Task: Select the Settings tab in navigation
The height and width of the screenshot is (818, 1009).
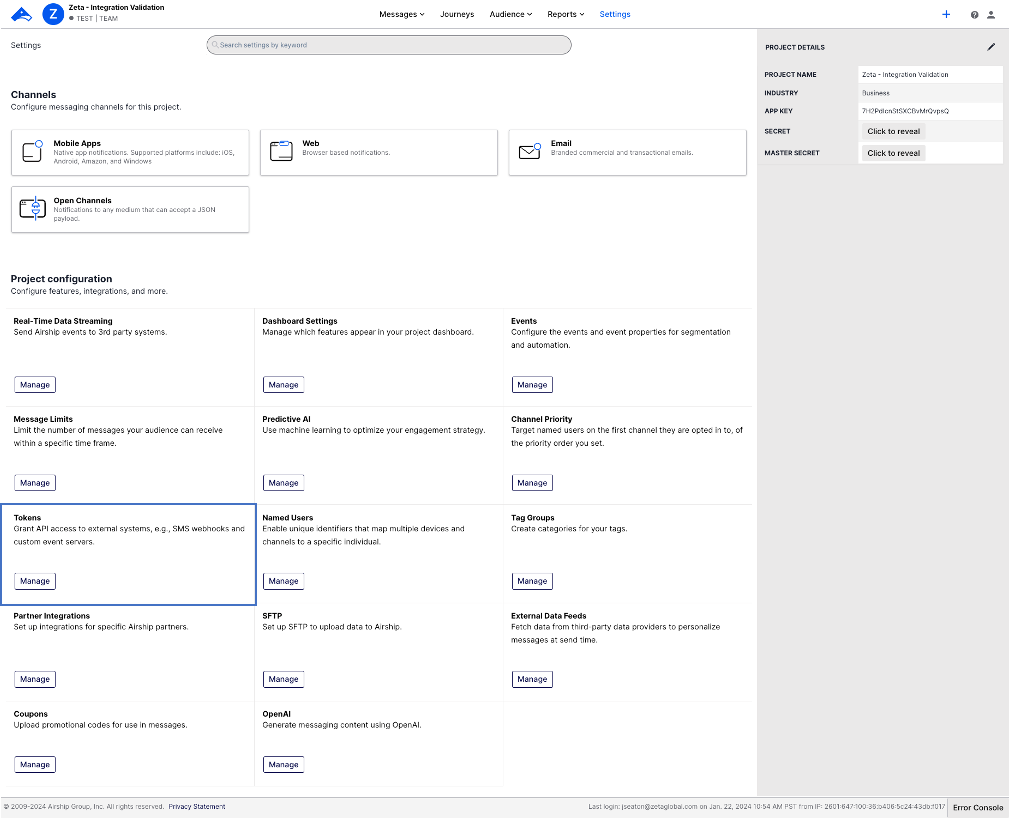Action: [x=615, y=14]
